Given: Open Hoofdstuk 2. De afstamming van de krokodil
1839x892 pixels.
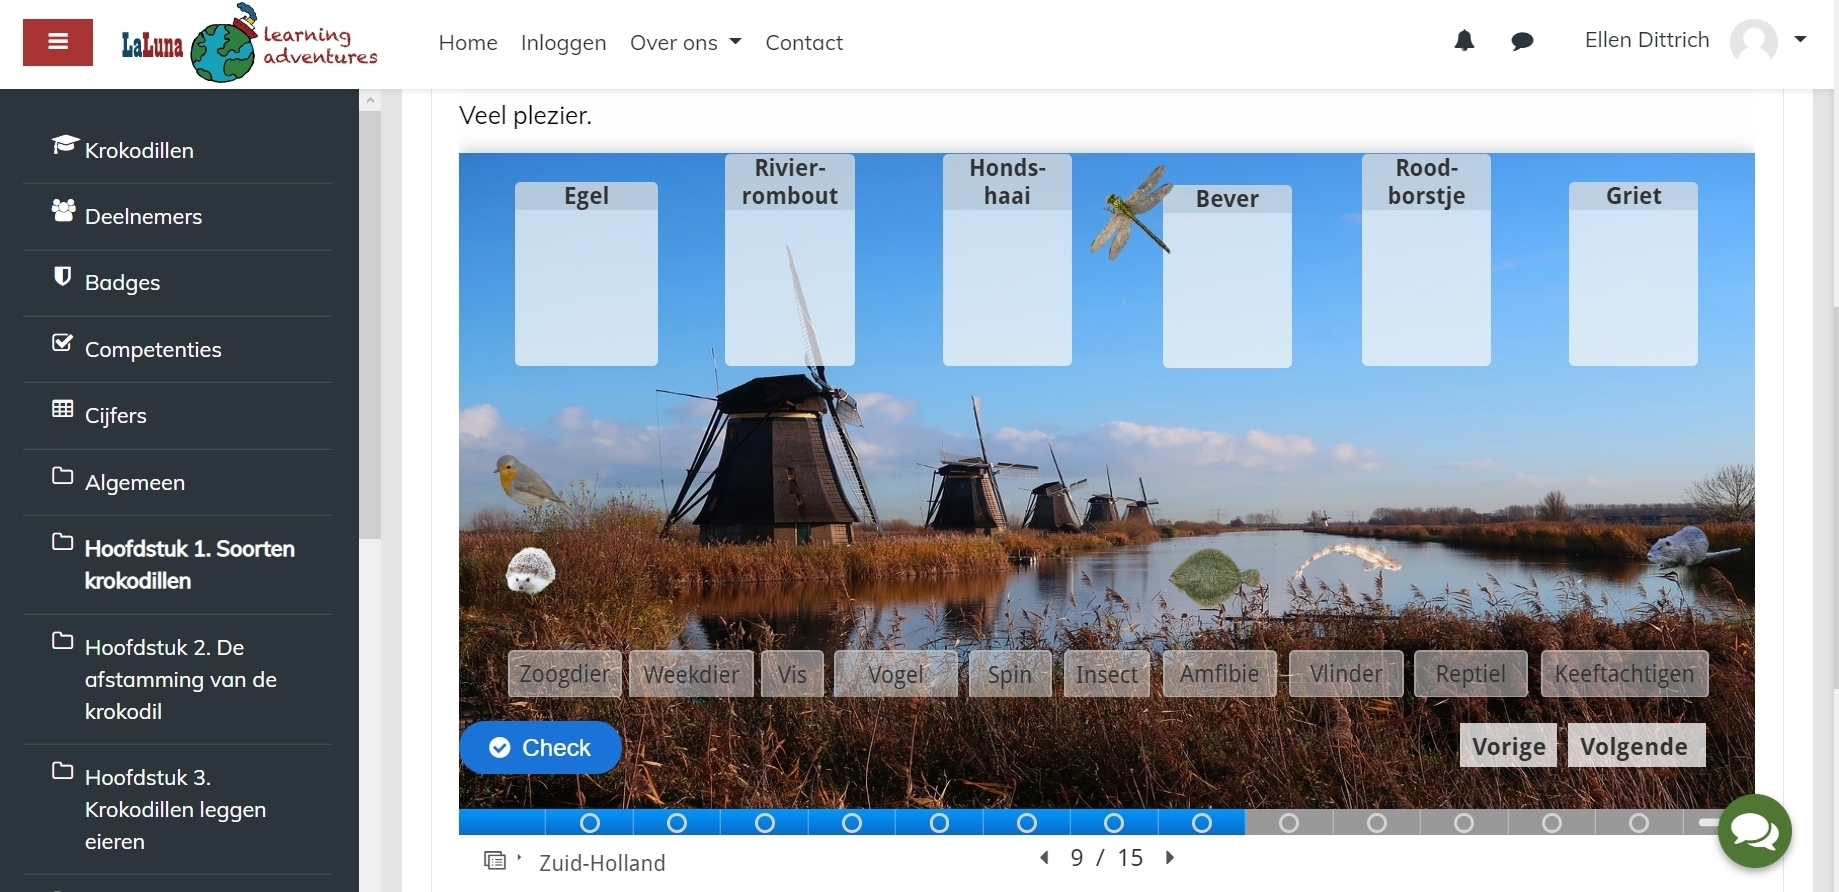Looking at the screenshot, I should (x=181, y=679).
